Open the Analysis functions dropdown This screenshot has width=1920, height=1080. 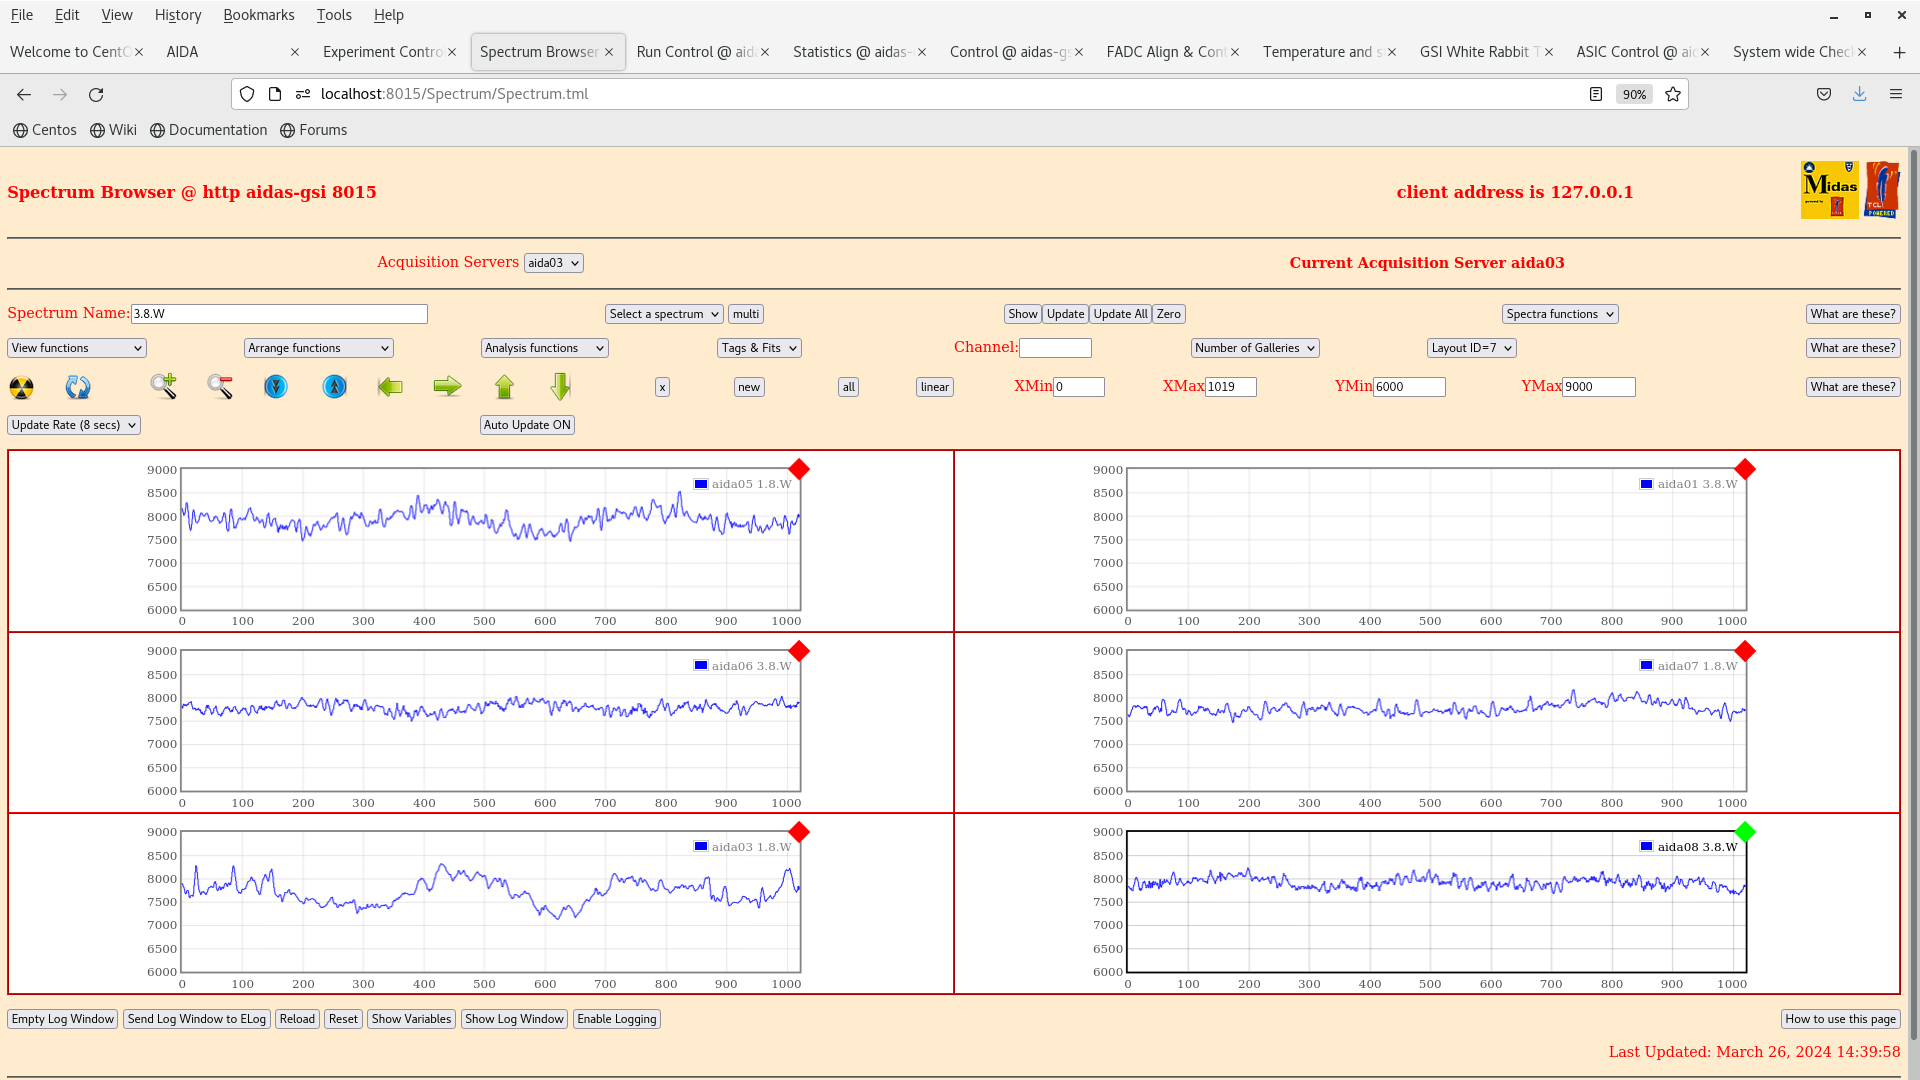click(544, 348)
